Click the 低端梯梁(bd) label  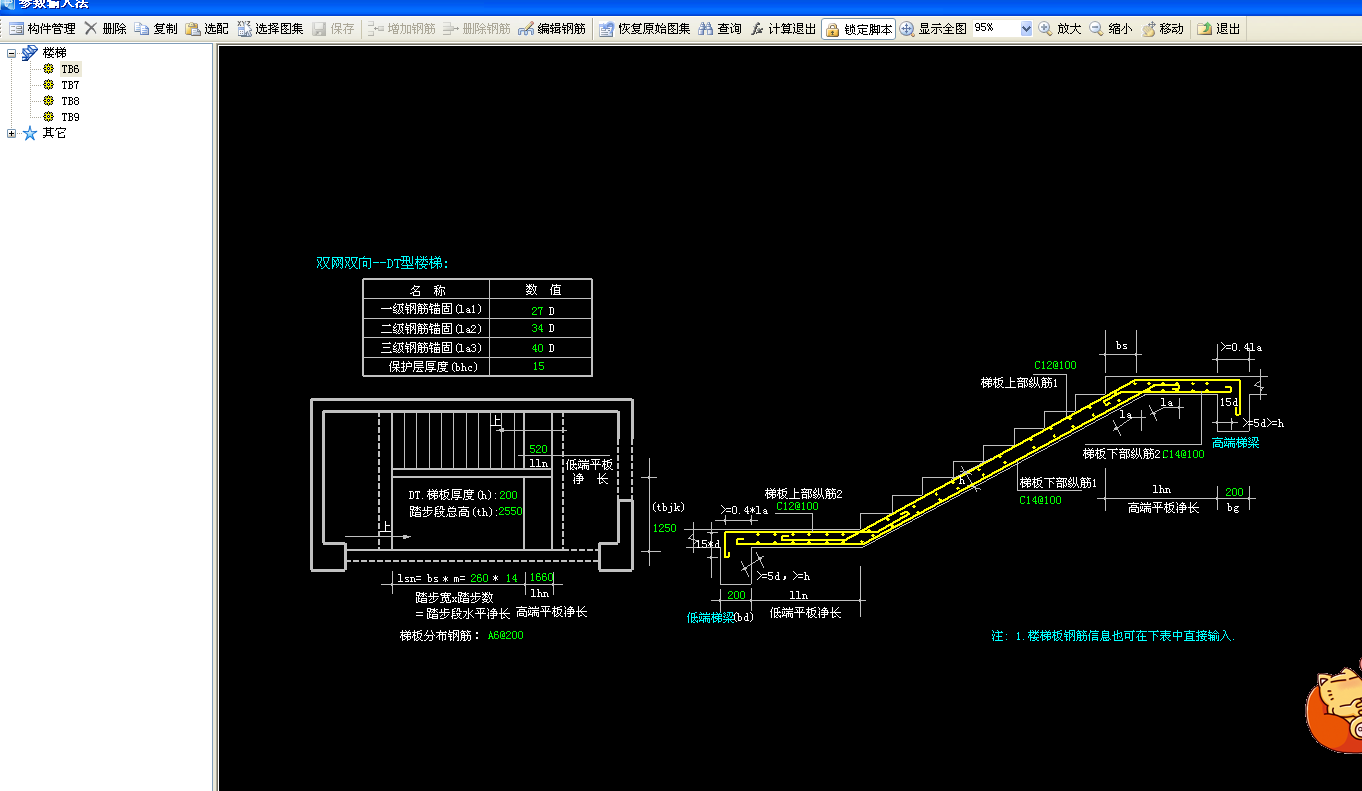click(720, 618)
